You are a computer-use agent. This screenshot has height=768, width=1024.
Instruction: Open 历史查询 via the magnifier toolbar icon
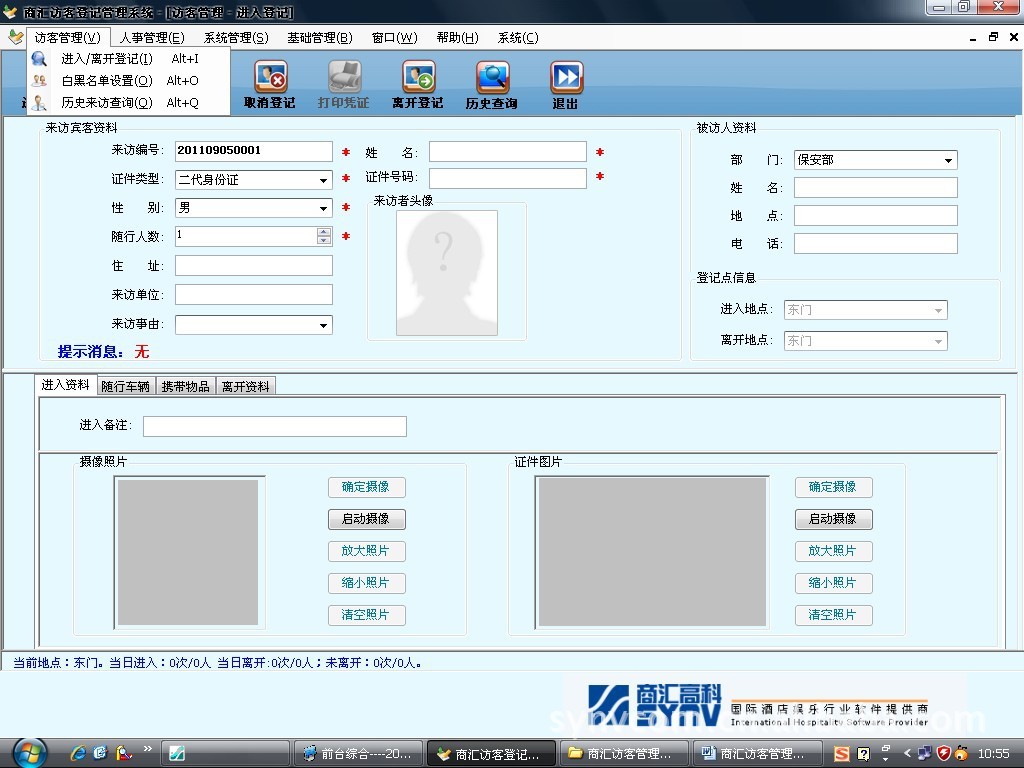click(x=492, y=78)
